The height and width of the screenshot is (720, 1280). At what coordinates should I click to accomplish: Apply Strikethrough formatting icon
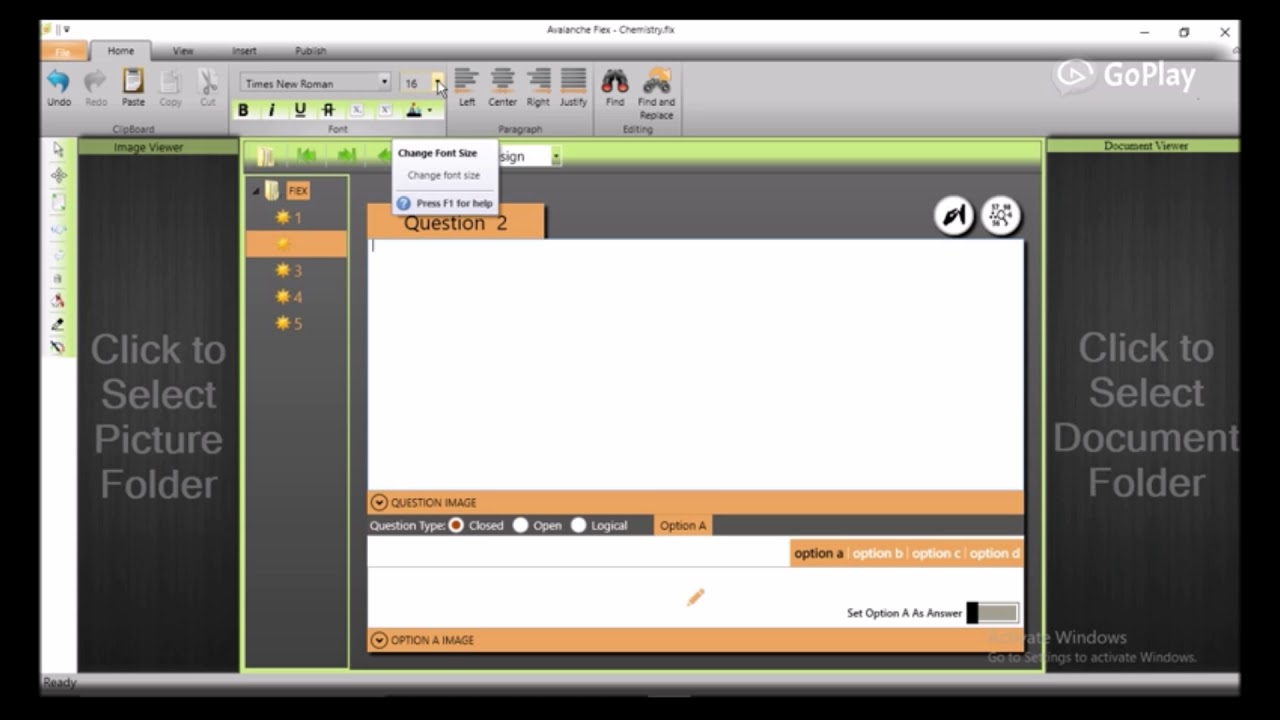(328, 110)
